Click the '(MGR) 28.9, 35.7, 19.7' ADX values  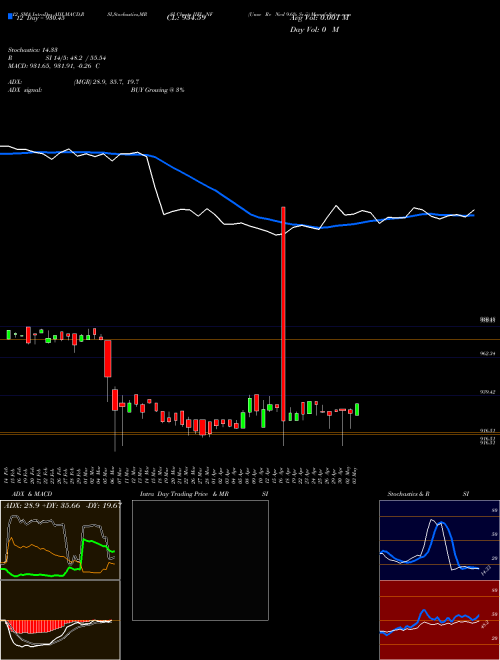tap(106, 82)
